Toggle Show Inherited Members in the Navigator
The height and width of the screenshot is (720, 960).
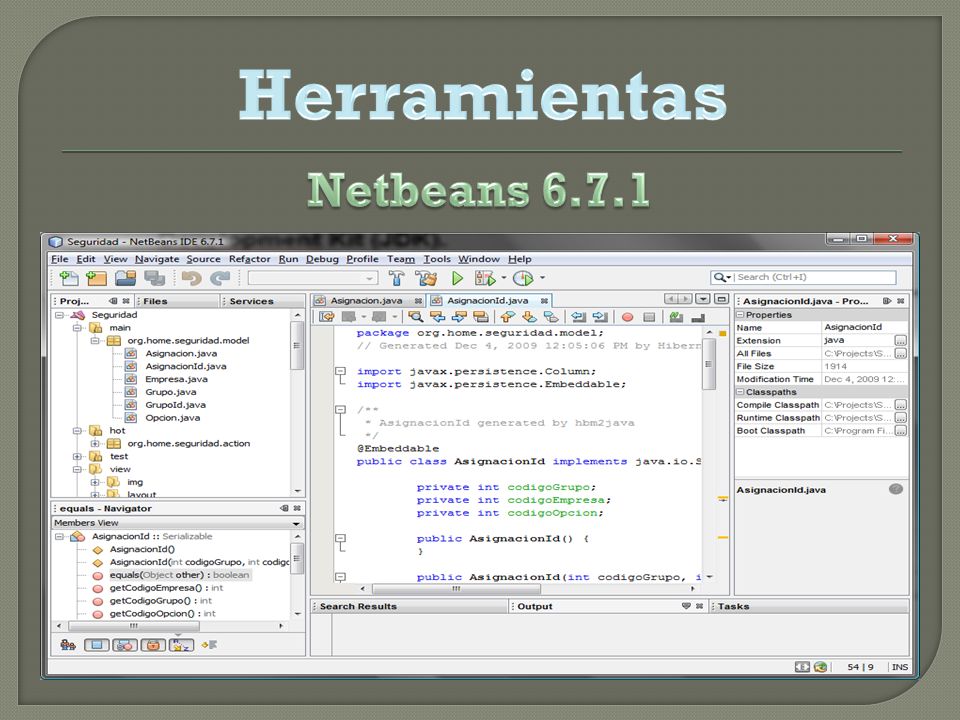click(68, 645)
